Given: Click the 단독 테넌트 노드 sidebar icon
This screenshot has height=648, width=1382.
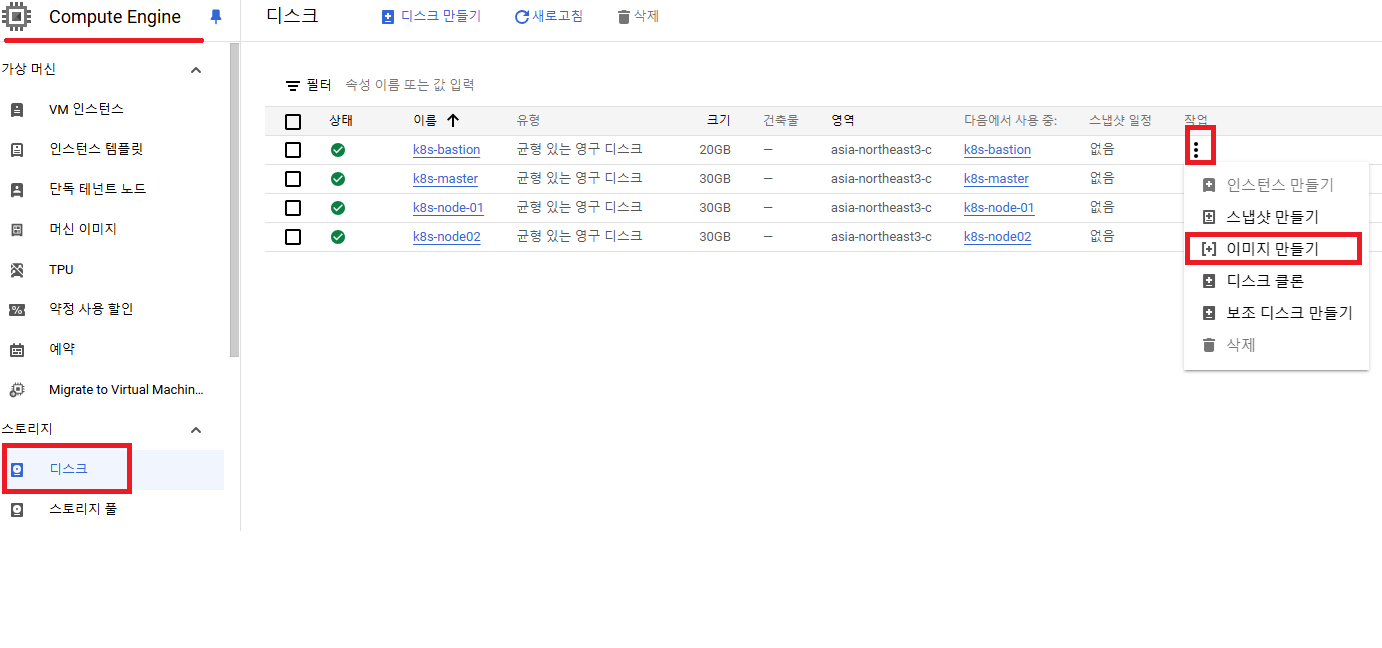Looking at the screenshot, I should click(16, 189).
